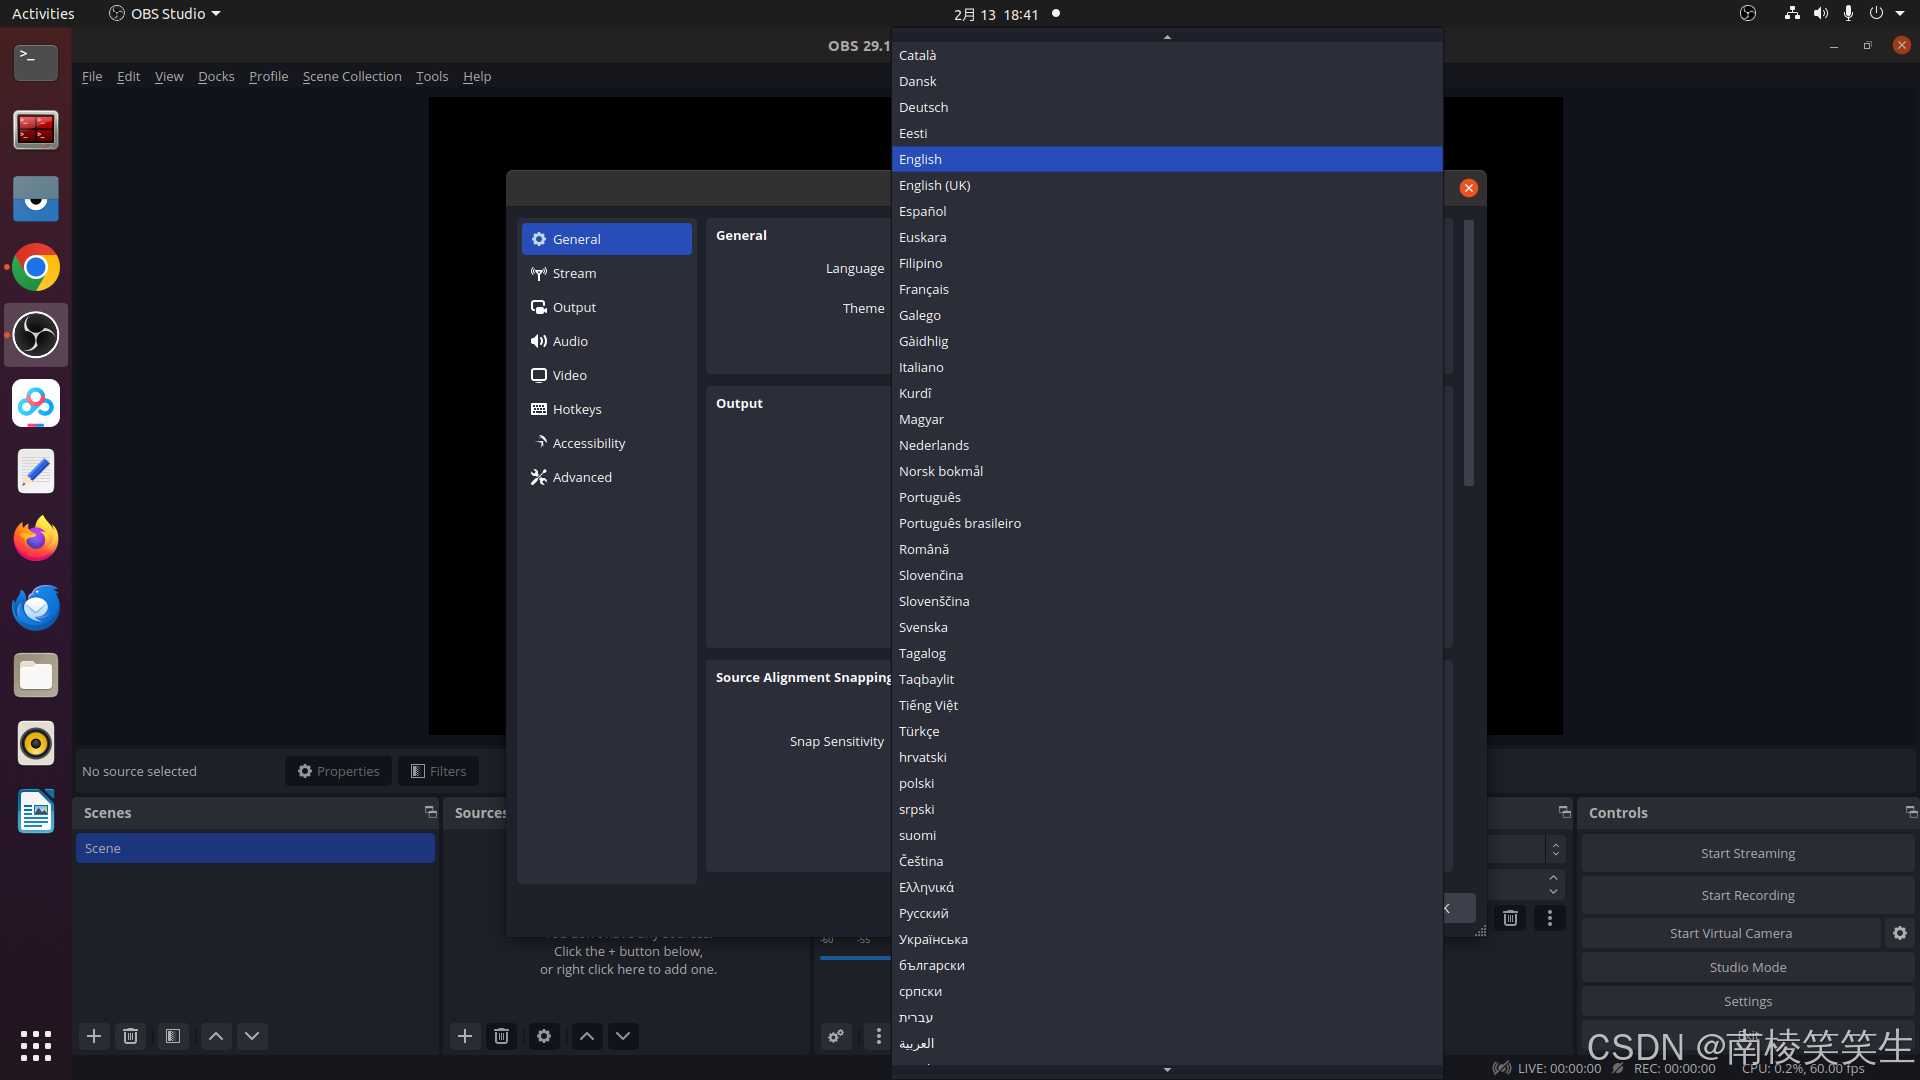The image size is (1920, 1080).
Task: Open the scene filters icon
Action: click(173, 1036)
